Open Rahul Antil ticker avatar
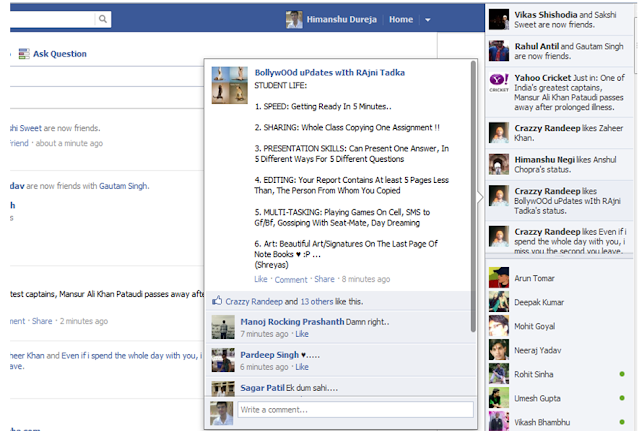The width and height of the screenshot is (640, 437). pos(499,51)
